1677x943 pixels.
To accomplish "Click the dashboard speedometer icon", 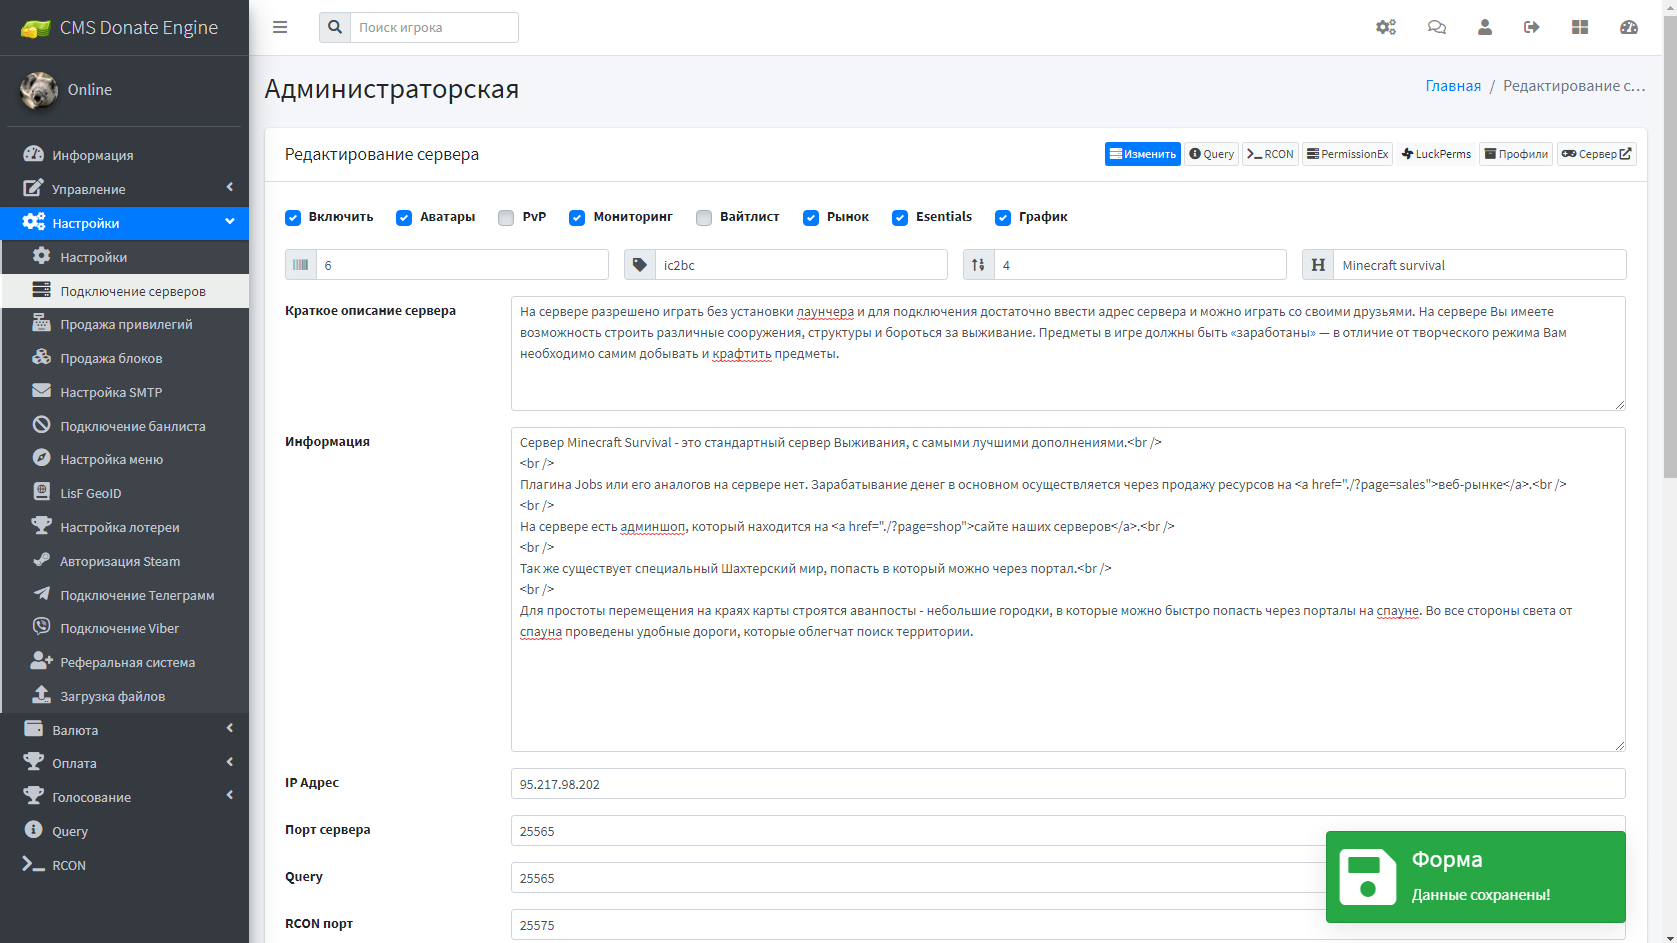I will click(x=1628, y=27).
